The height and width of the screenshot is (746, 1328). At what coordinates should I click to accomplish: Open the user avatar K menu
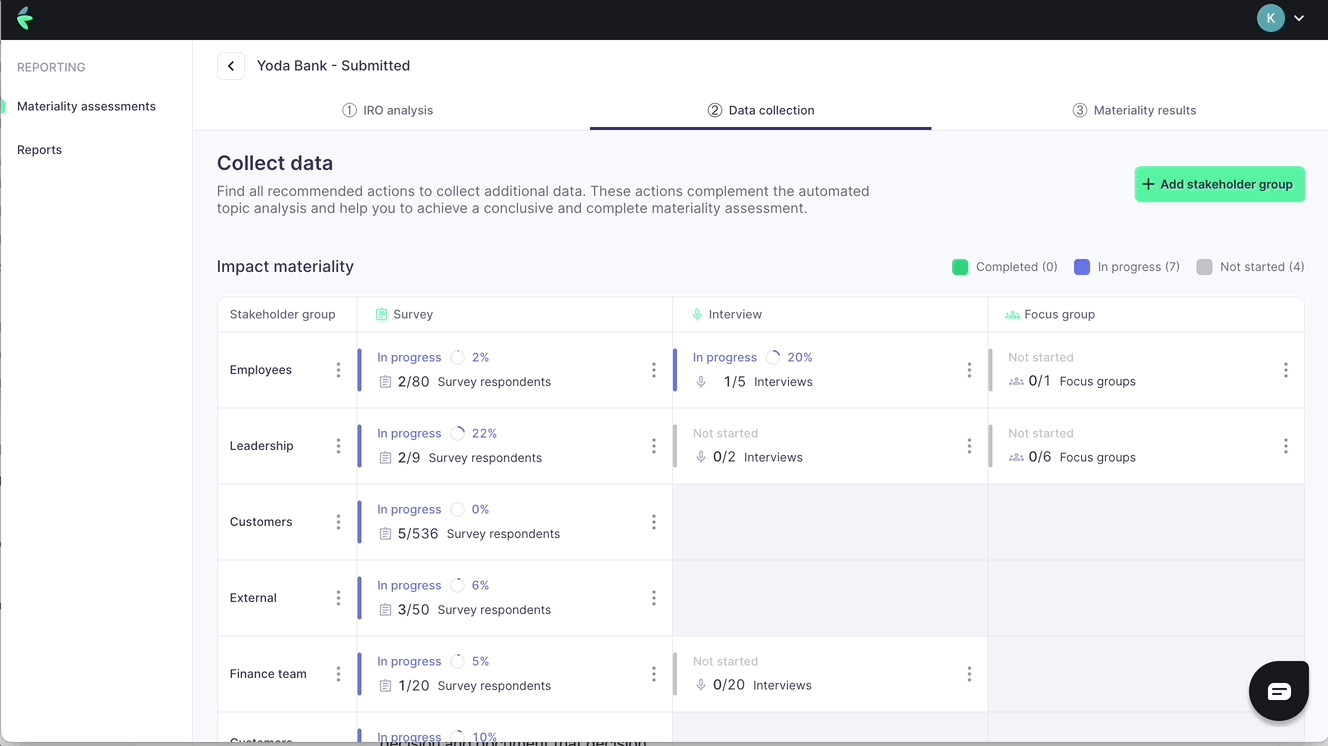1270,18
